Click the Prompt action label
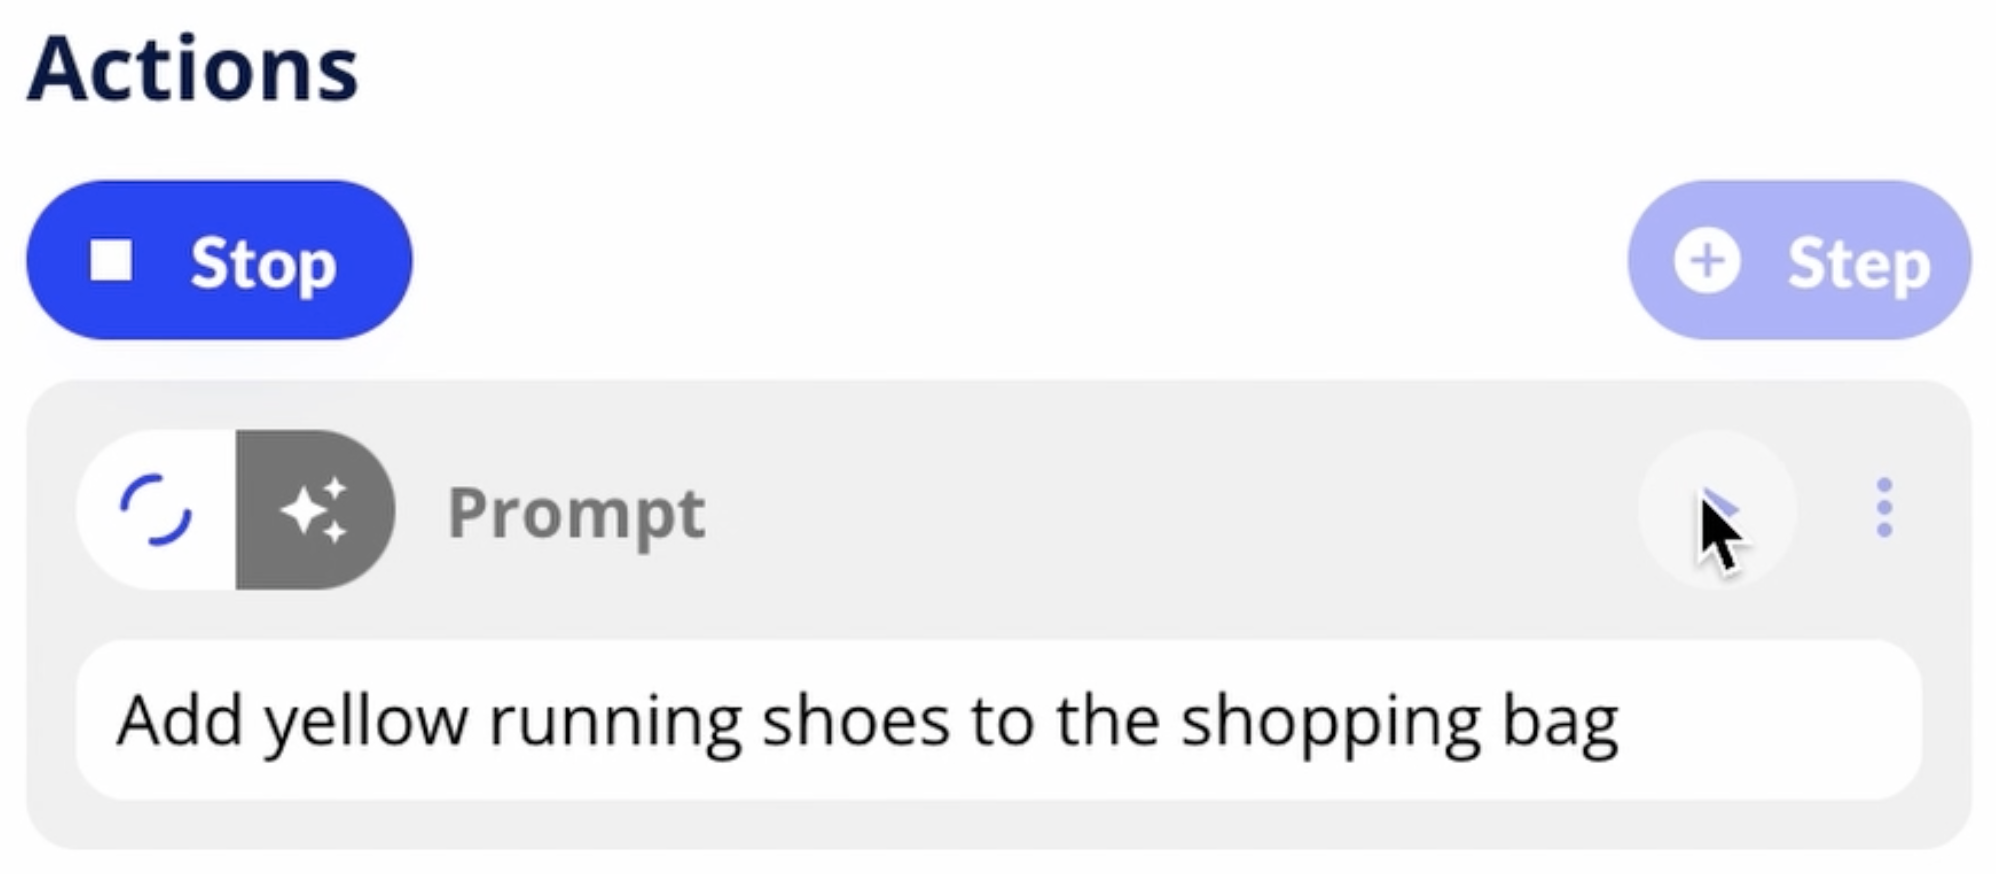The image size is (1996, 874). (x=577, y=512)
